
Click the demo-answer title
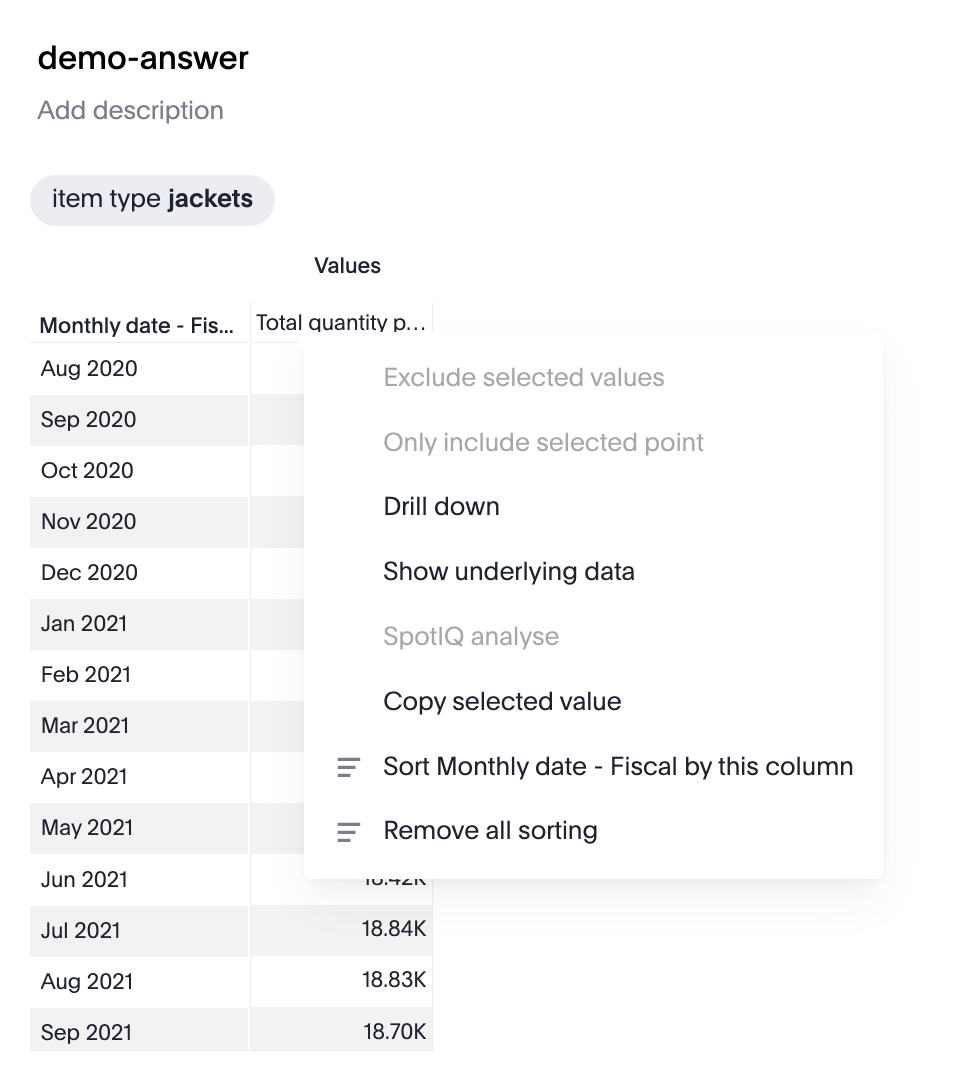coord(143,58)
